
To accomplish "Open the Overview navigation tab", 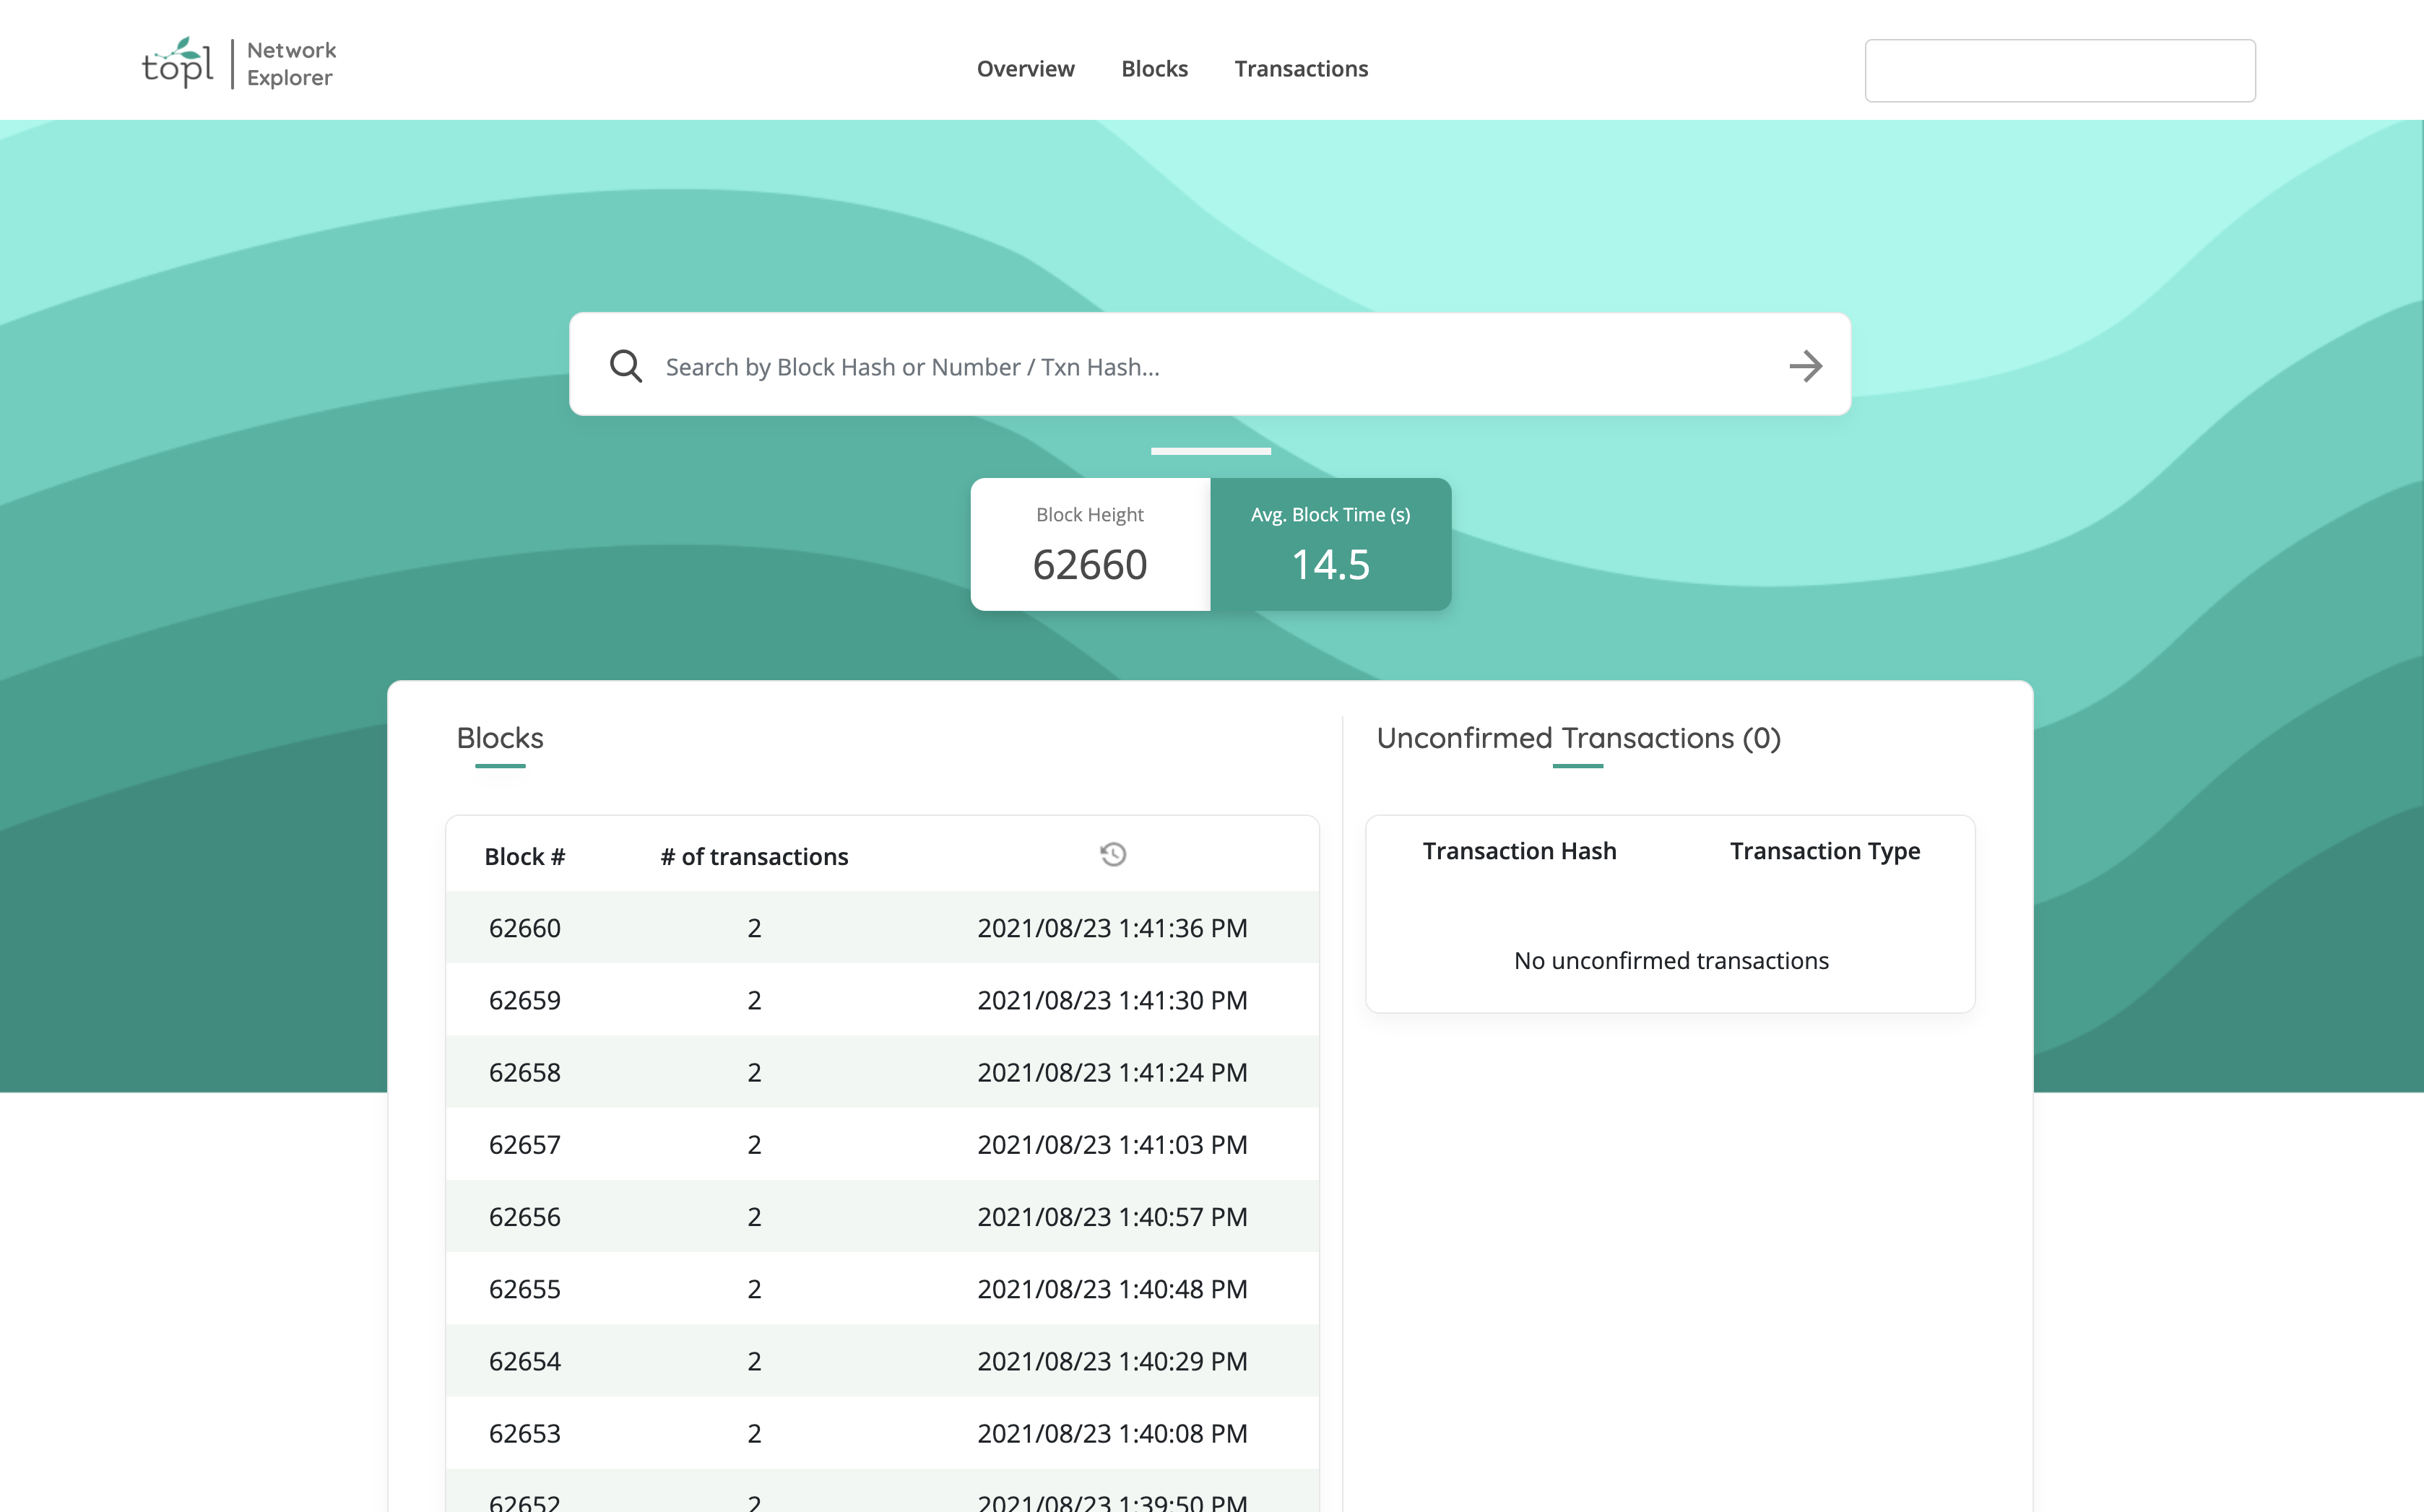I will tap(1025, 69).
